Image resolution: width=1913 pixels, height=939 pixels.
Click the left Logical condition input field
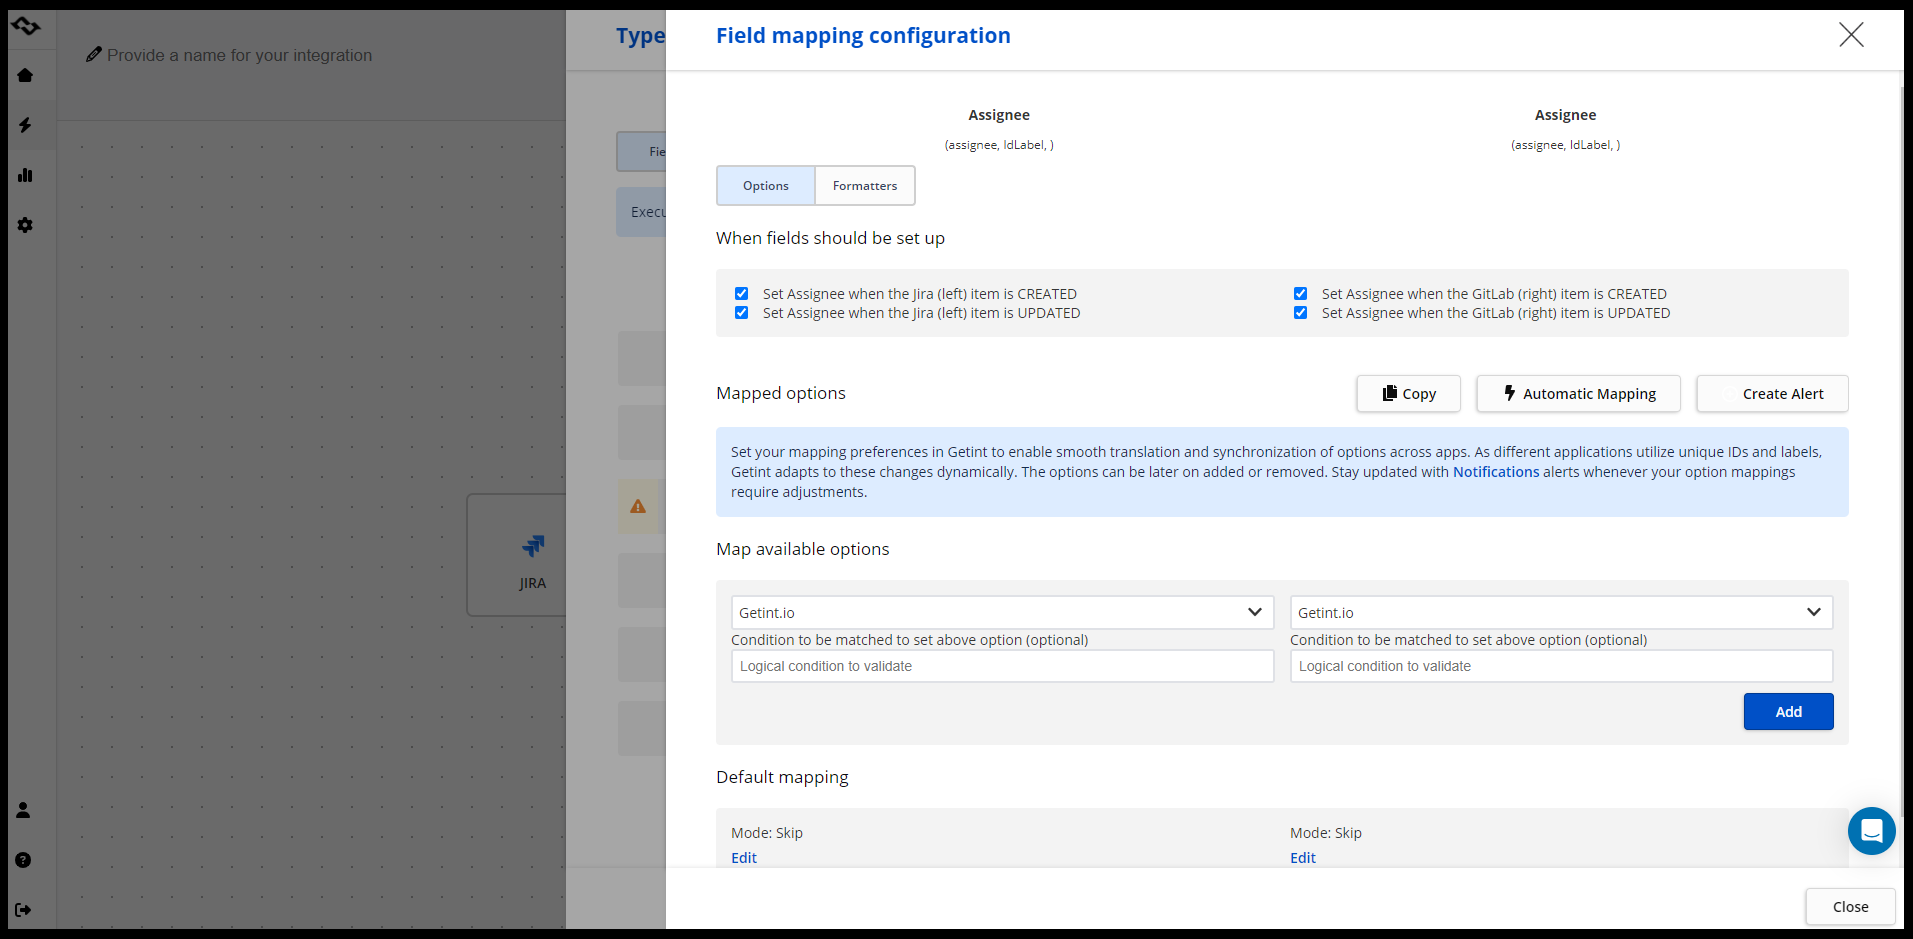click(x=1002, y=666)
